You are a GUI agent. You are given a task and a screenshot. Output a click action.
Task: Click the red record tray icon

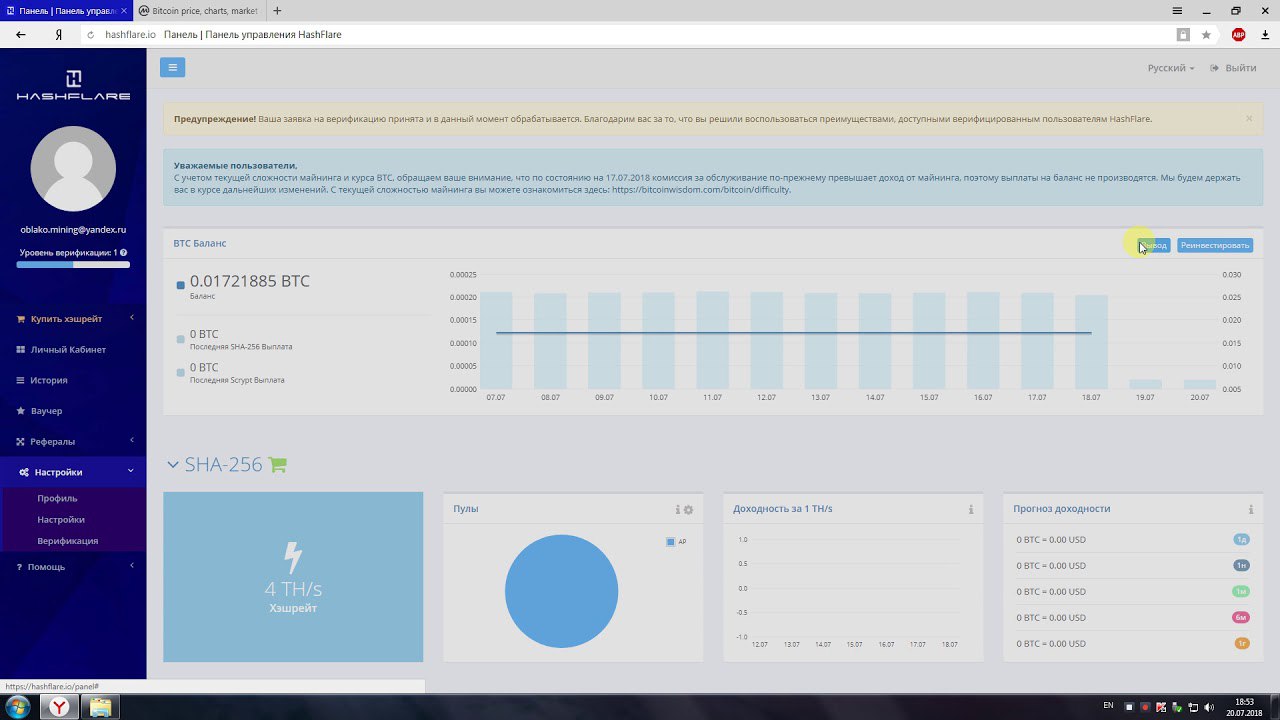click(x=1146, y=707)
